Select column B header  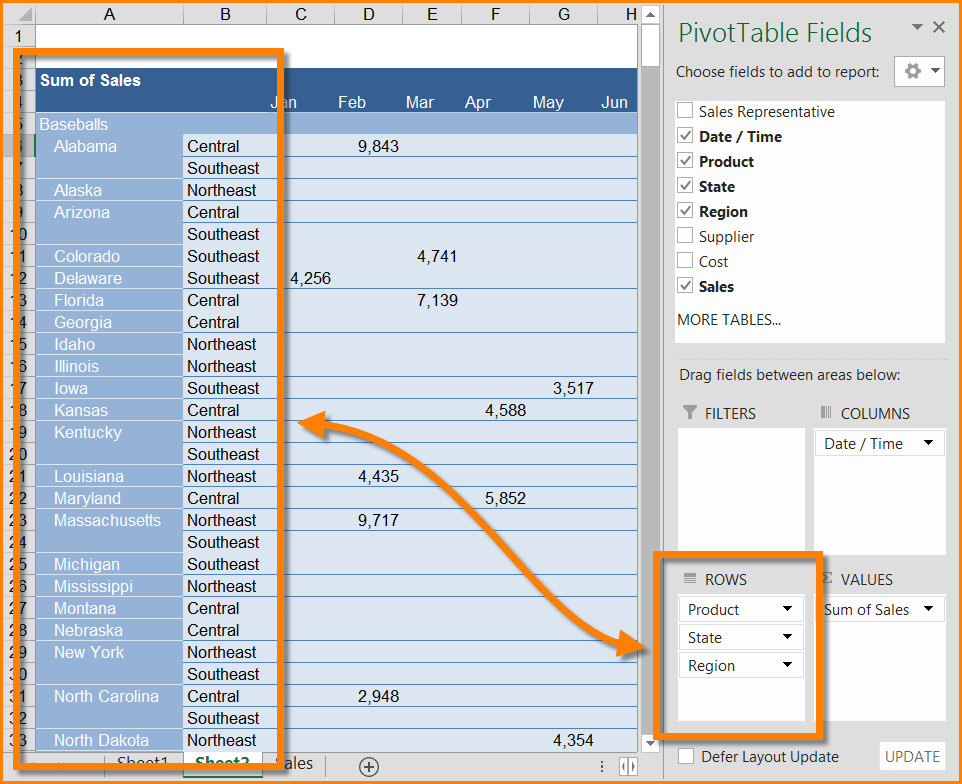(x=225, y=15)
